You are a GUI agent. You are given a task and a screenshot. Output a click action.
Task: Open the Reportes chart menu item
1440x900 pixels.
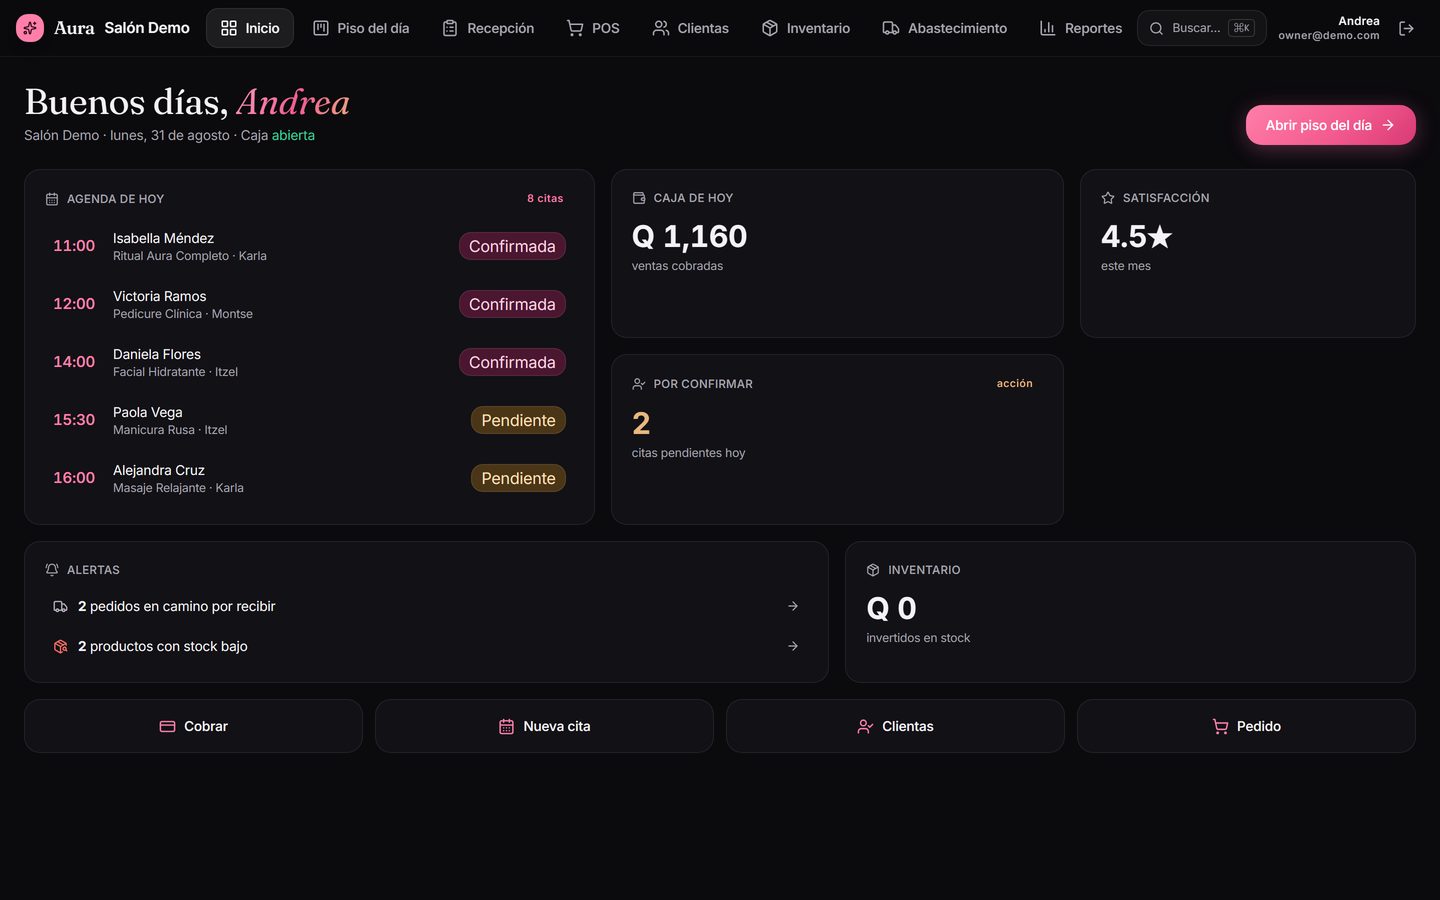1081,28
